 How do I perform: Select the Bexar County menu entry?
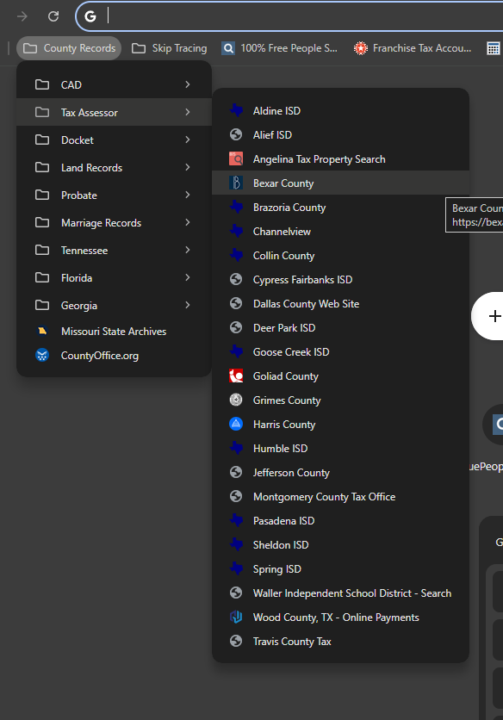point(340,183)
